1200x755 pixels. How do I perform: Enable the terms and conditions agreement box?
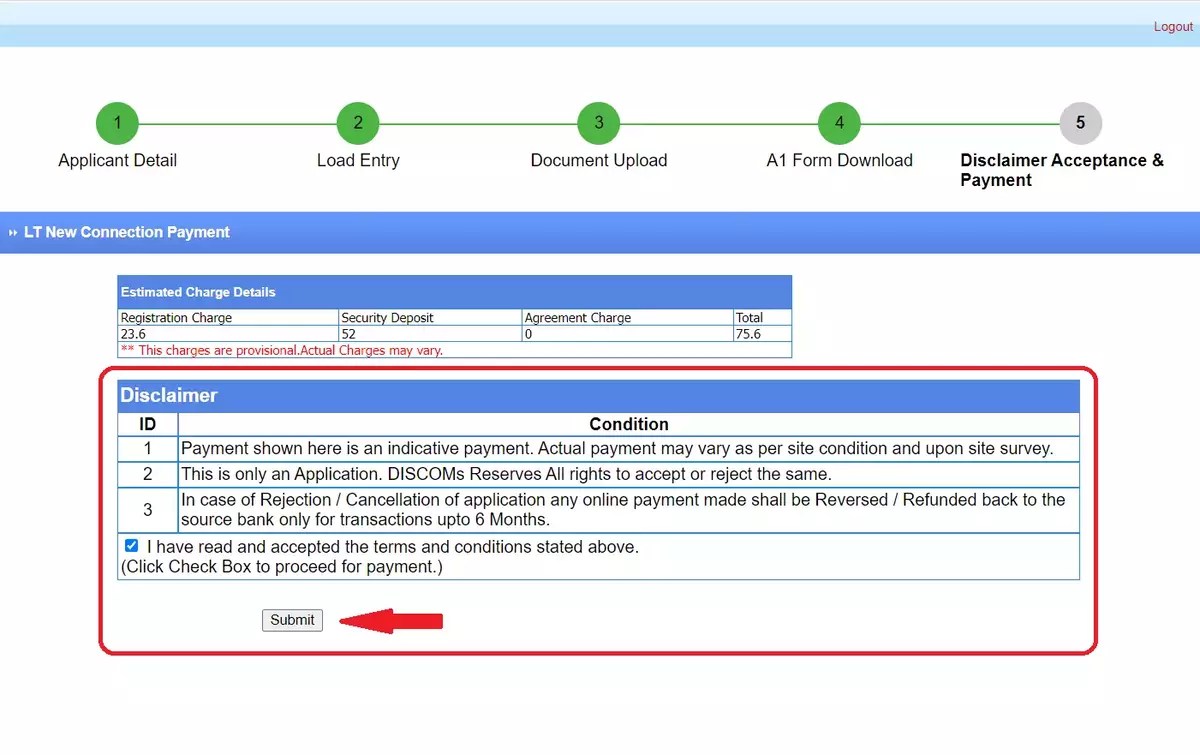tap(131, 545)
